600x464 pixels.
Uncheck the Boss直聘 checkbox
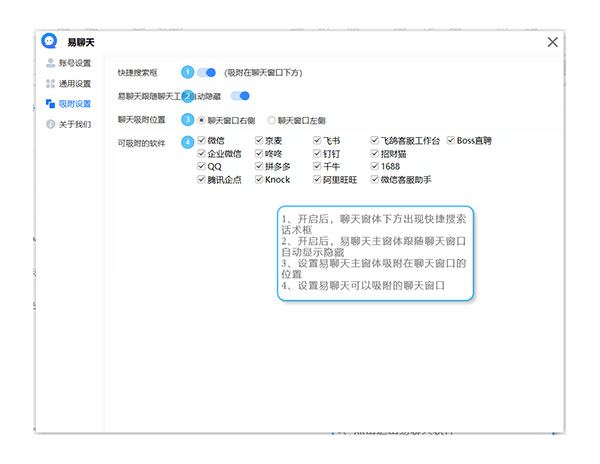pyautogui.click(x=451, y=140)
